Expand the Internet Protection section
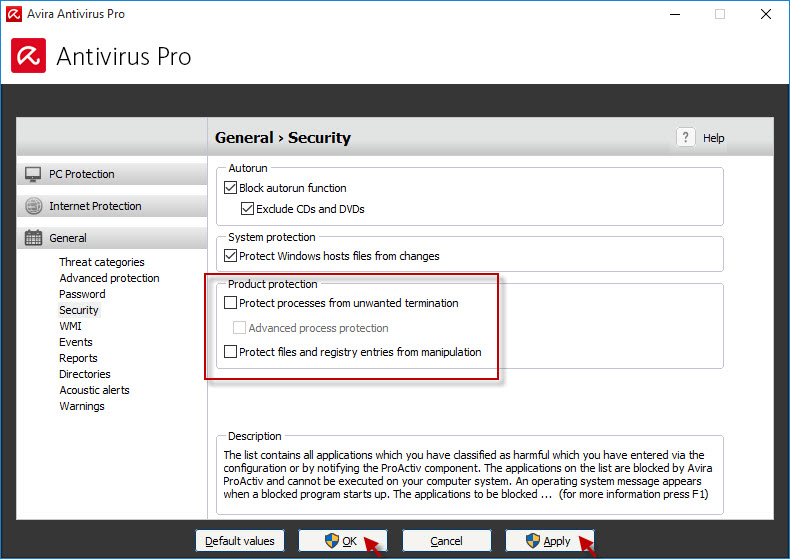This screenshot has height=559, width=790. tap(112, 206)
